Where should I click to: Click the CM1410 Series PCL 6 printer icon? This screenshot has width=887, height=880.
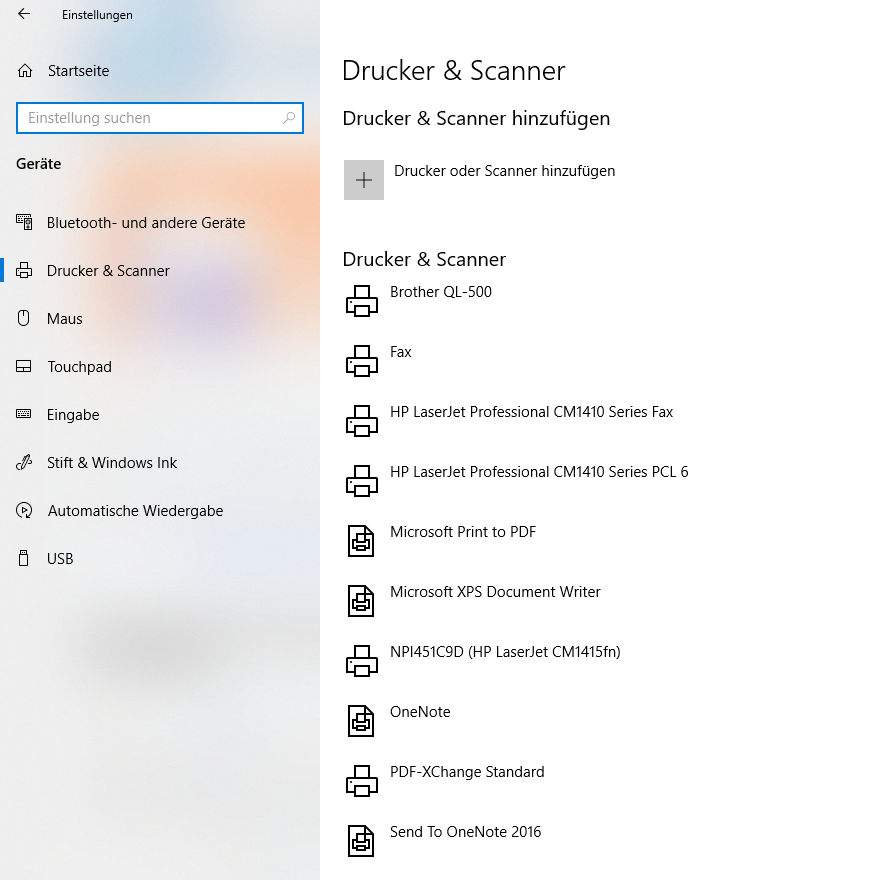pos(362,481)
